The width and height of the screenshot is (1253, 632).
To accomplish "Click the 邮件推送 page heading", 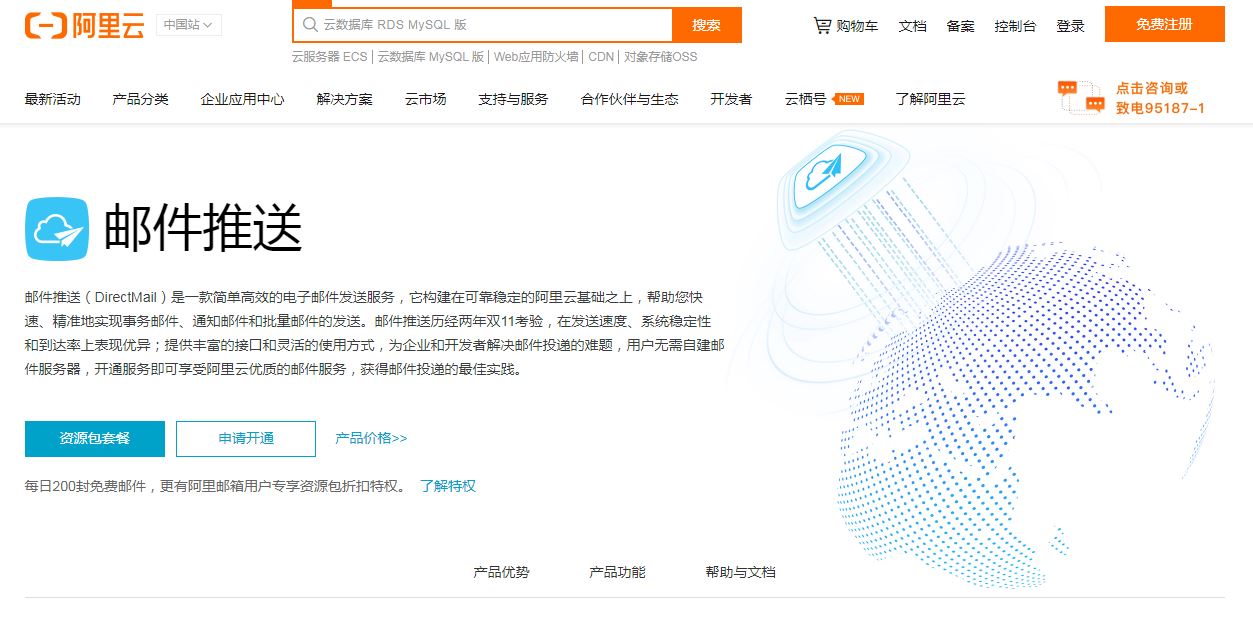I will (203, 228).
